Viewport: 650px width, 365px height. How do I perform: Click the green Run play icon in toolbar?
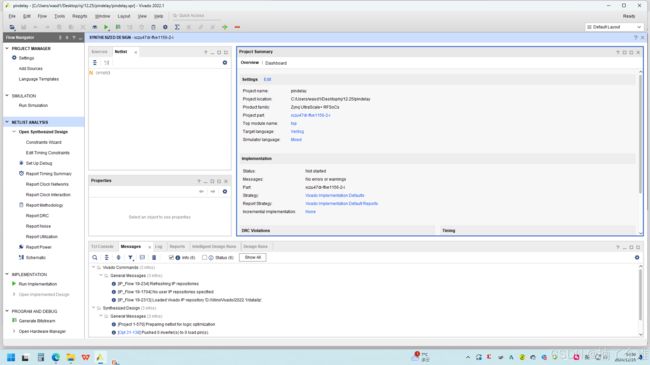(106, 27)
